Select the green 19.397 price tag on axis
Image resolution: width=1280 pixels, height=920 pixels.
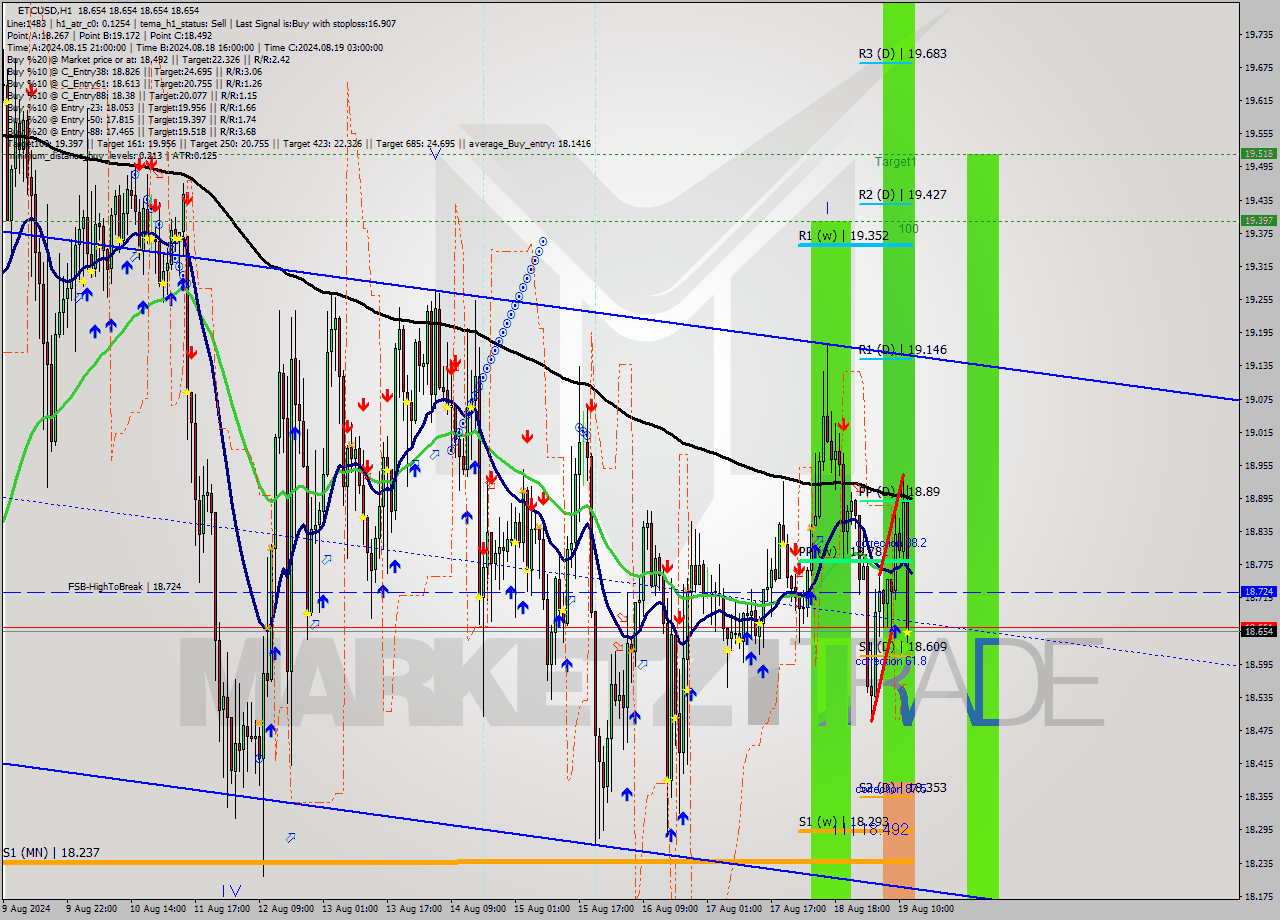(x=1258, y=220)
